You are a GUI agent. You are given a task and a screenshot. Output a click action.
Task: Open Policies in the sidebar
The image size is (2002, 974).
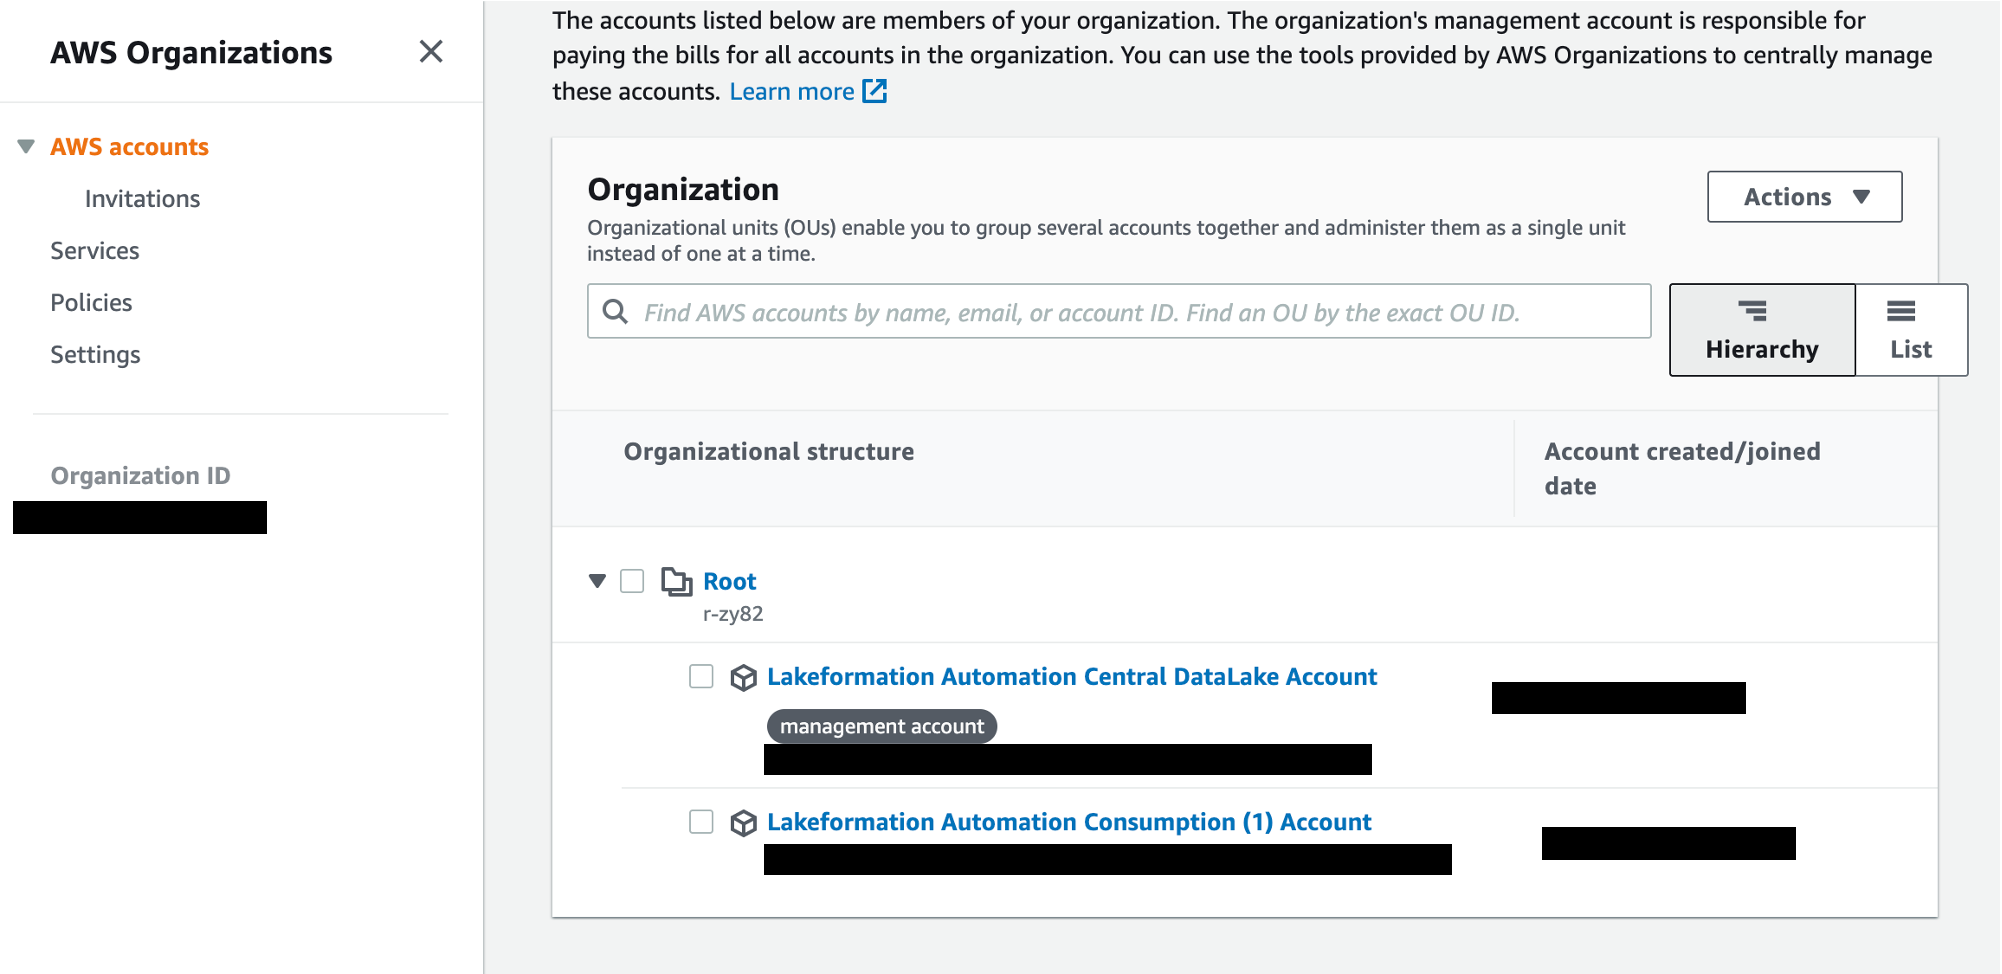point(91,303)
